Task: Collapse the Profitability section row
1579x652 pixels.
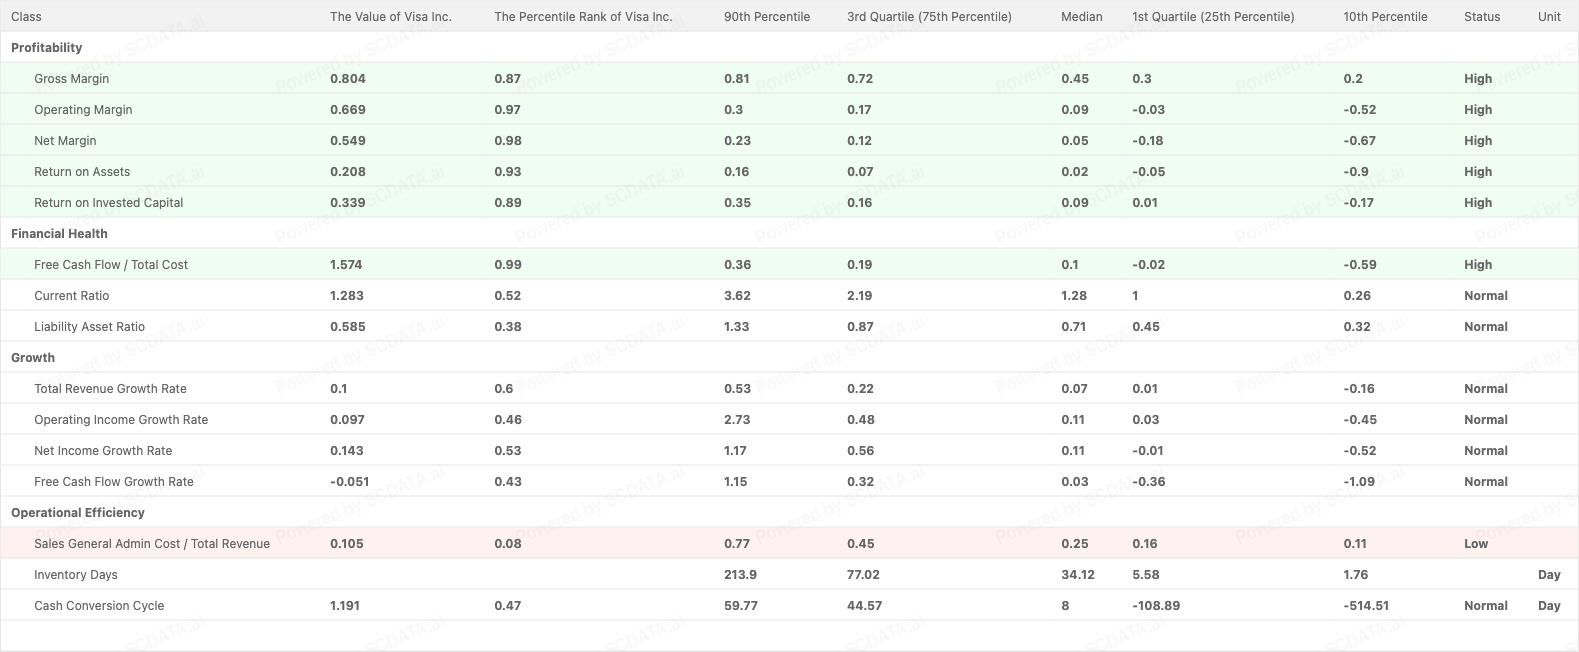Action: 47,48
